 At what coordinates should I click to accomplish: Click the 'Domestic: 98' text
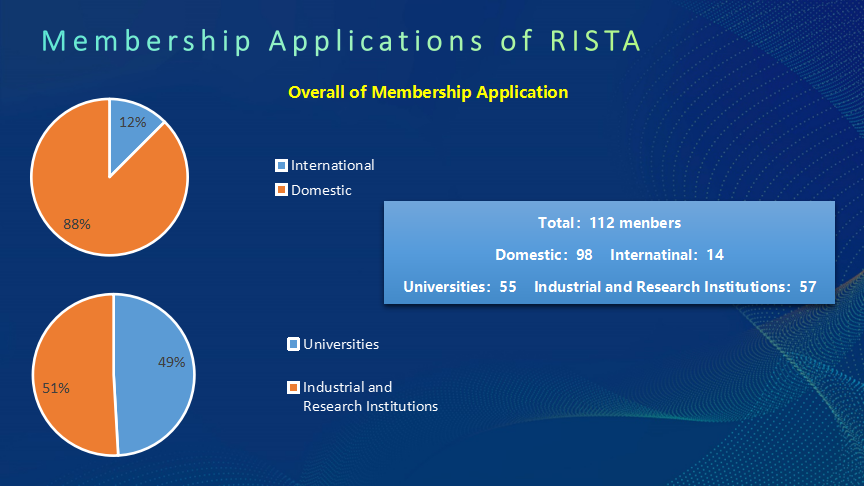(544, 255)
